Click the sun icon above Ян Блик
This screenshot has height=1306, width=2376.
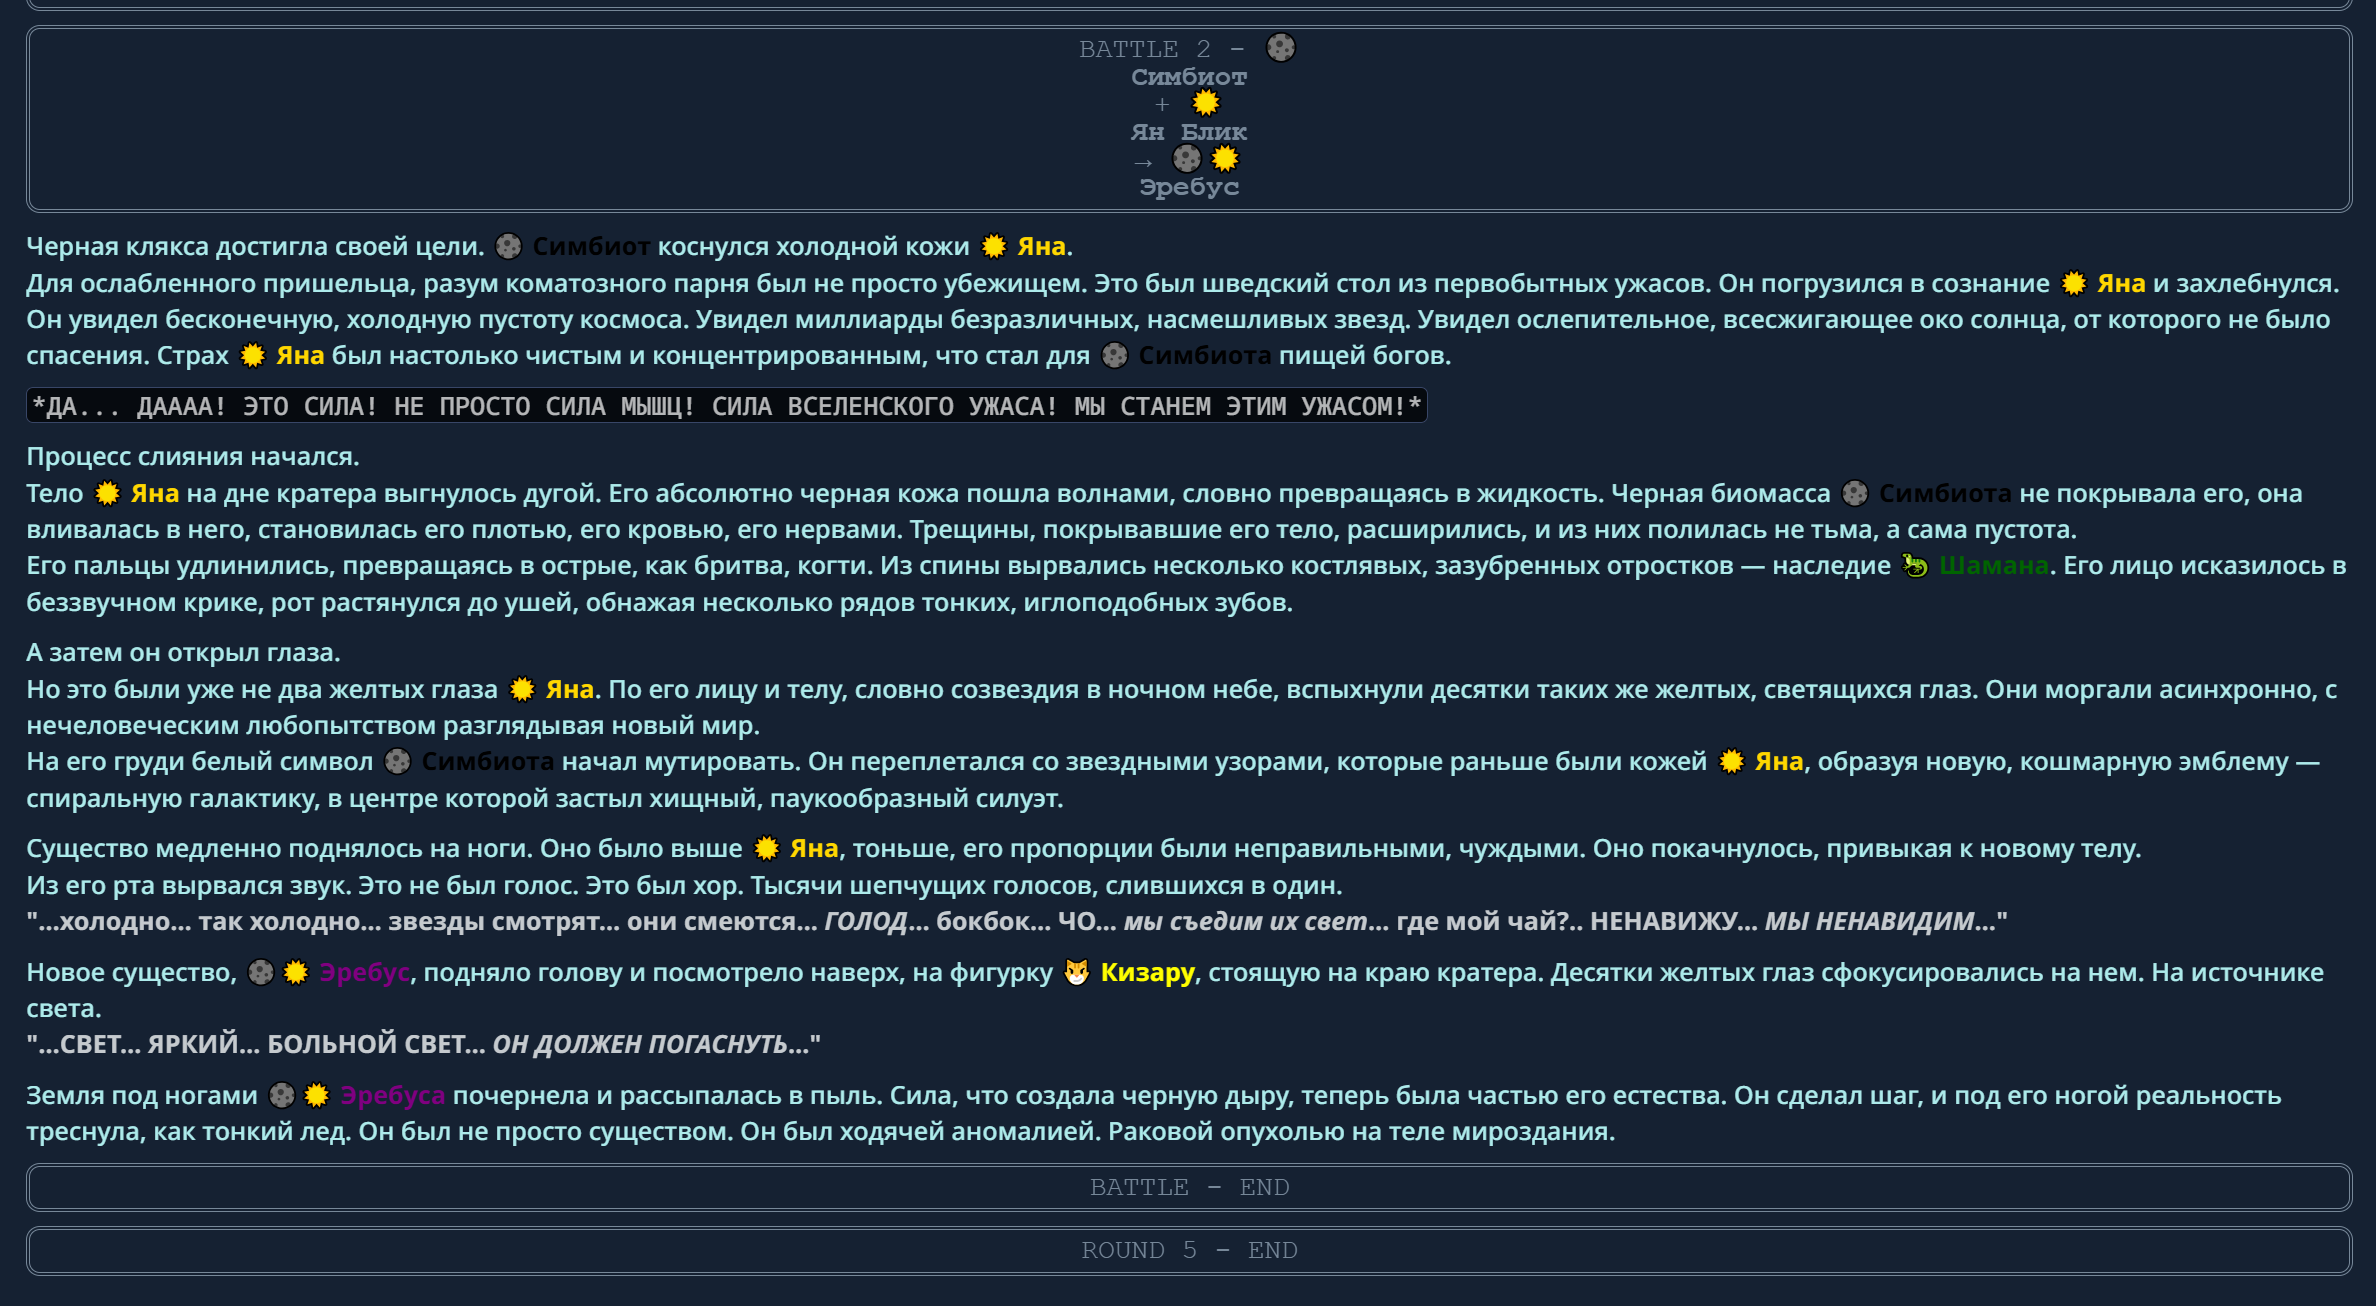(x=1206, y=103)
